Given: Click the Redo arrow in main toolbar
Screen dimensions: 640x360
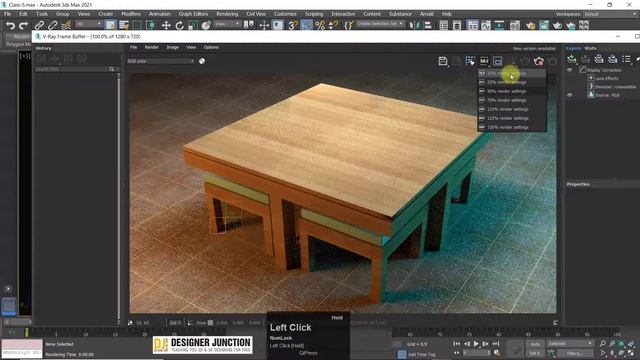Looking at the screenshot, I should point(23,25).
